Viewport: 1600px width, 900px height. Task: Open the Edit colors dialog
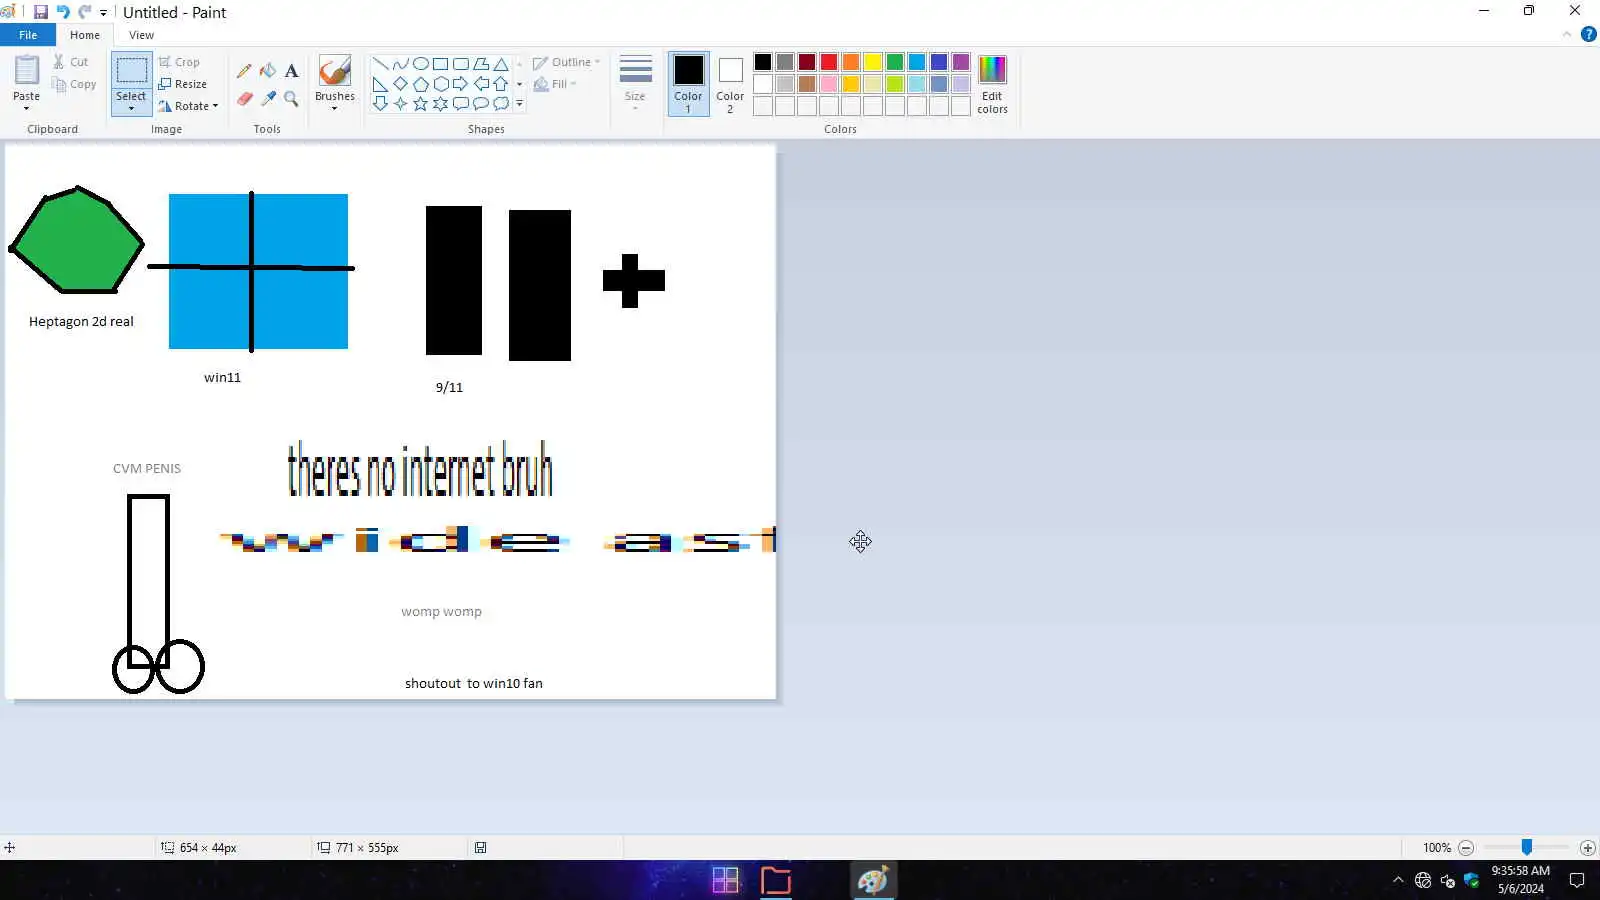pos(992,83)
